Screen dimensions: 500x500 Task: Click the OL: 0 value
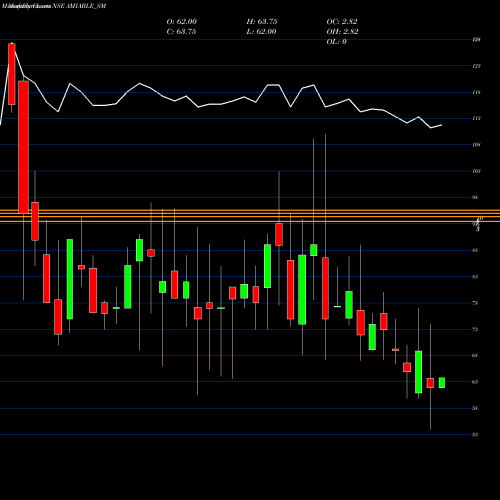337,42
